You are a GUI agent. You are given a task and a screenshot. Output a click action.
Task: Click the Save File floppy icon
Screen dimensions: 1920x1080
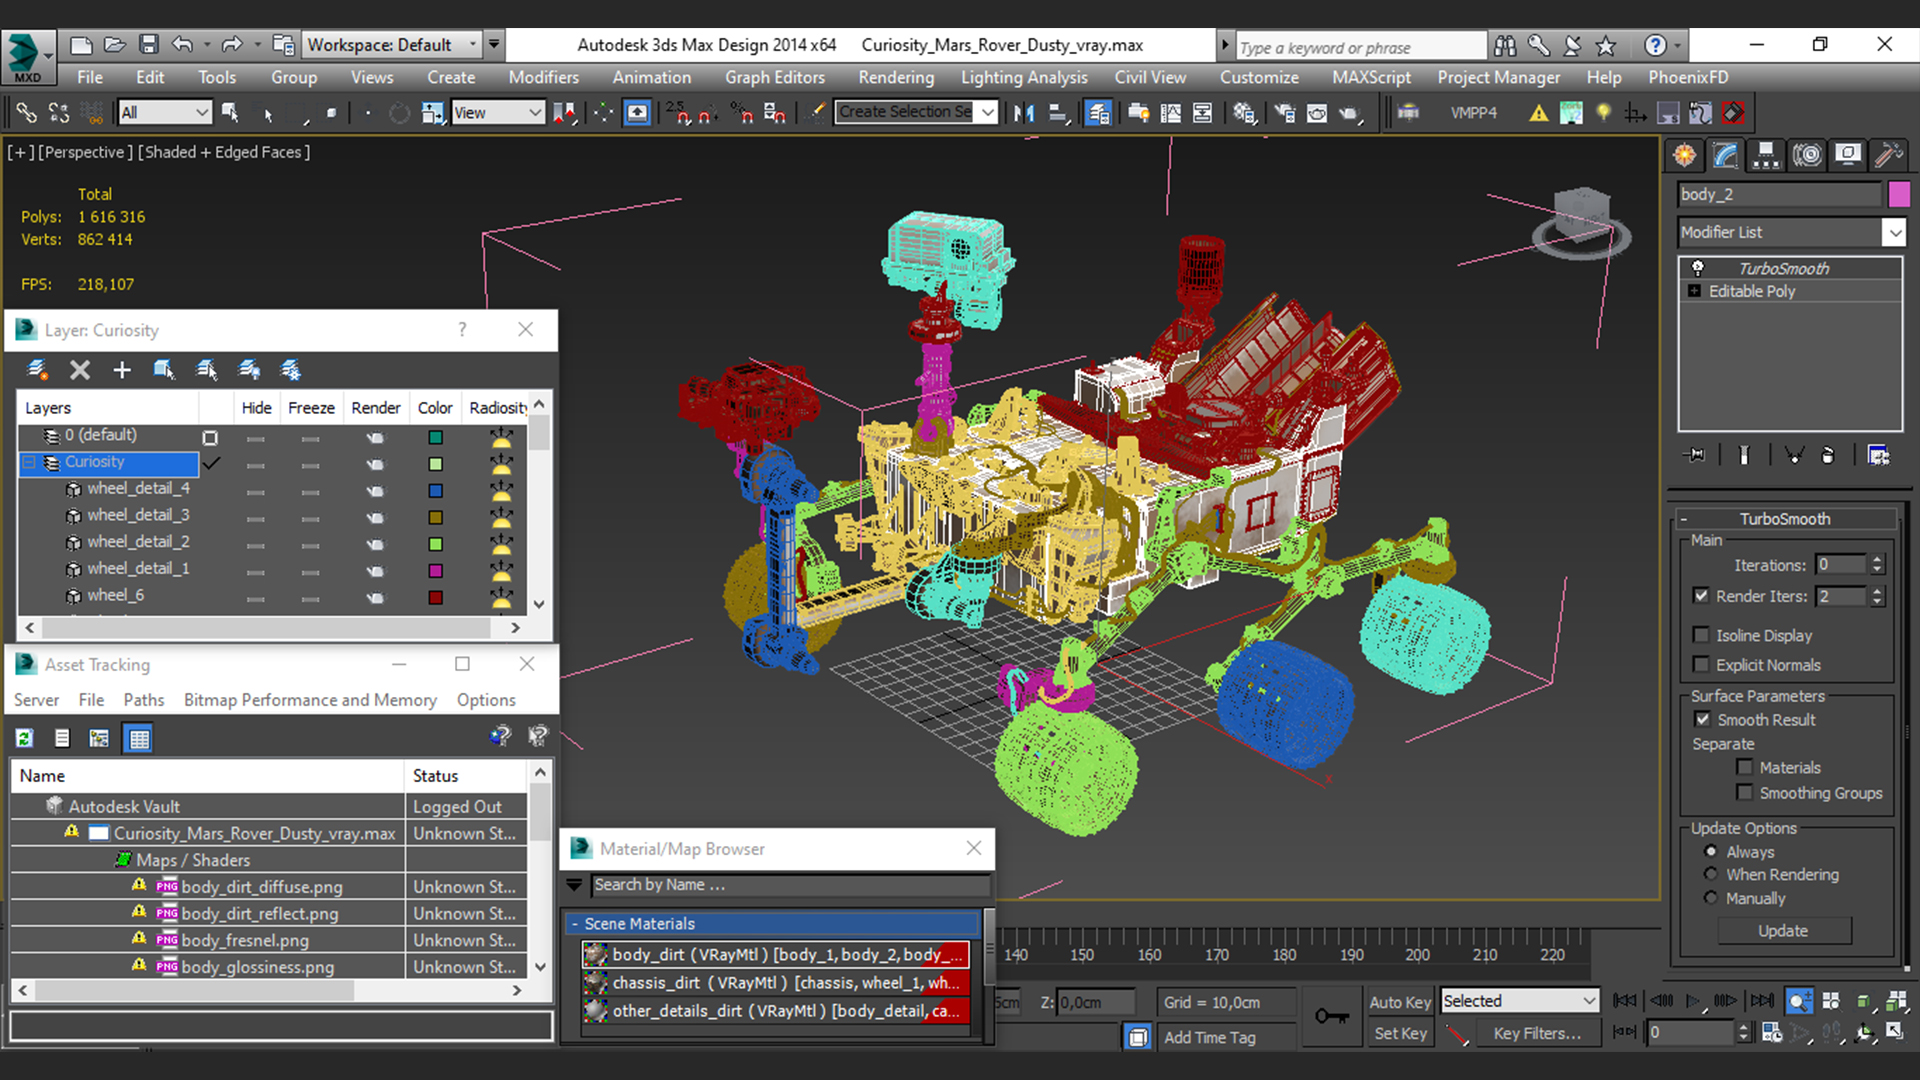pyautogui.click(x=149, y=45)
